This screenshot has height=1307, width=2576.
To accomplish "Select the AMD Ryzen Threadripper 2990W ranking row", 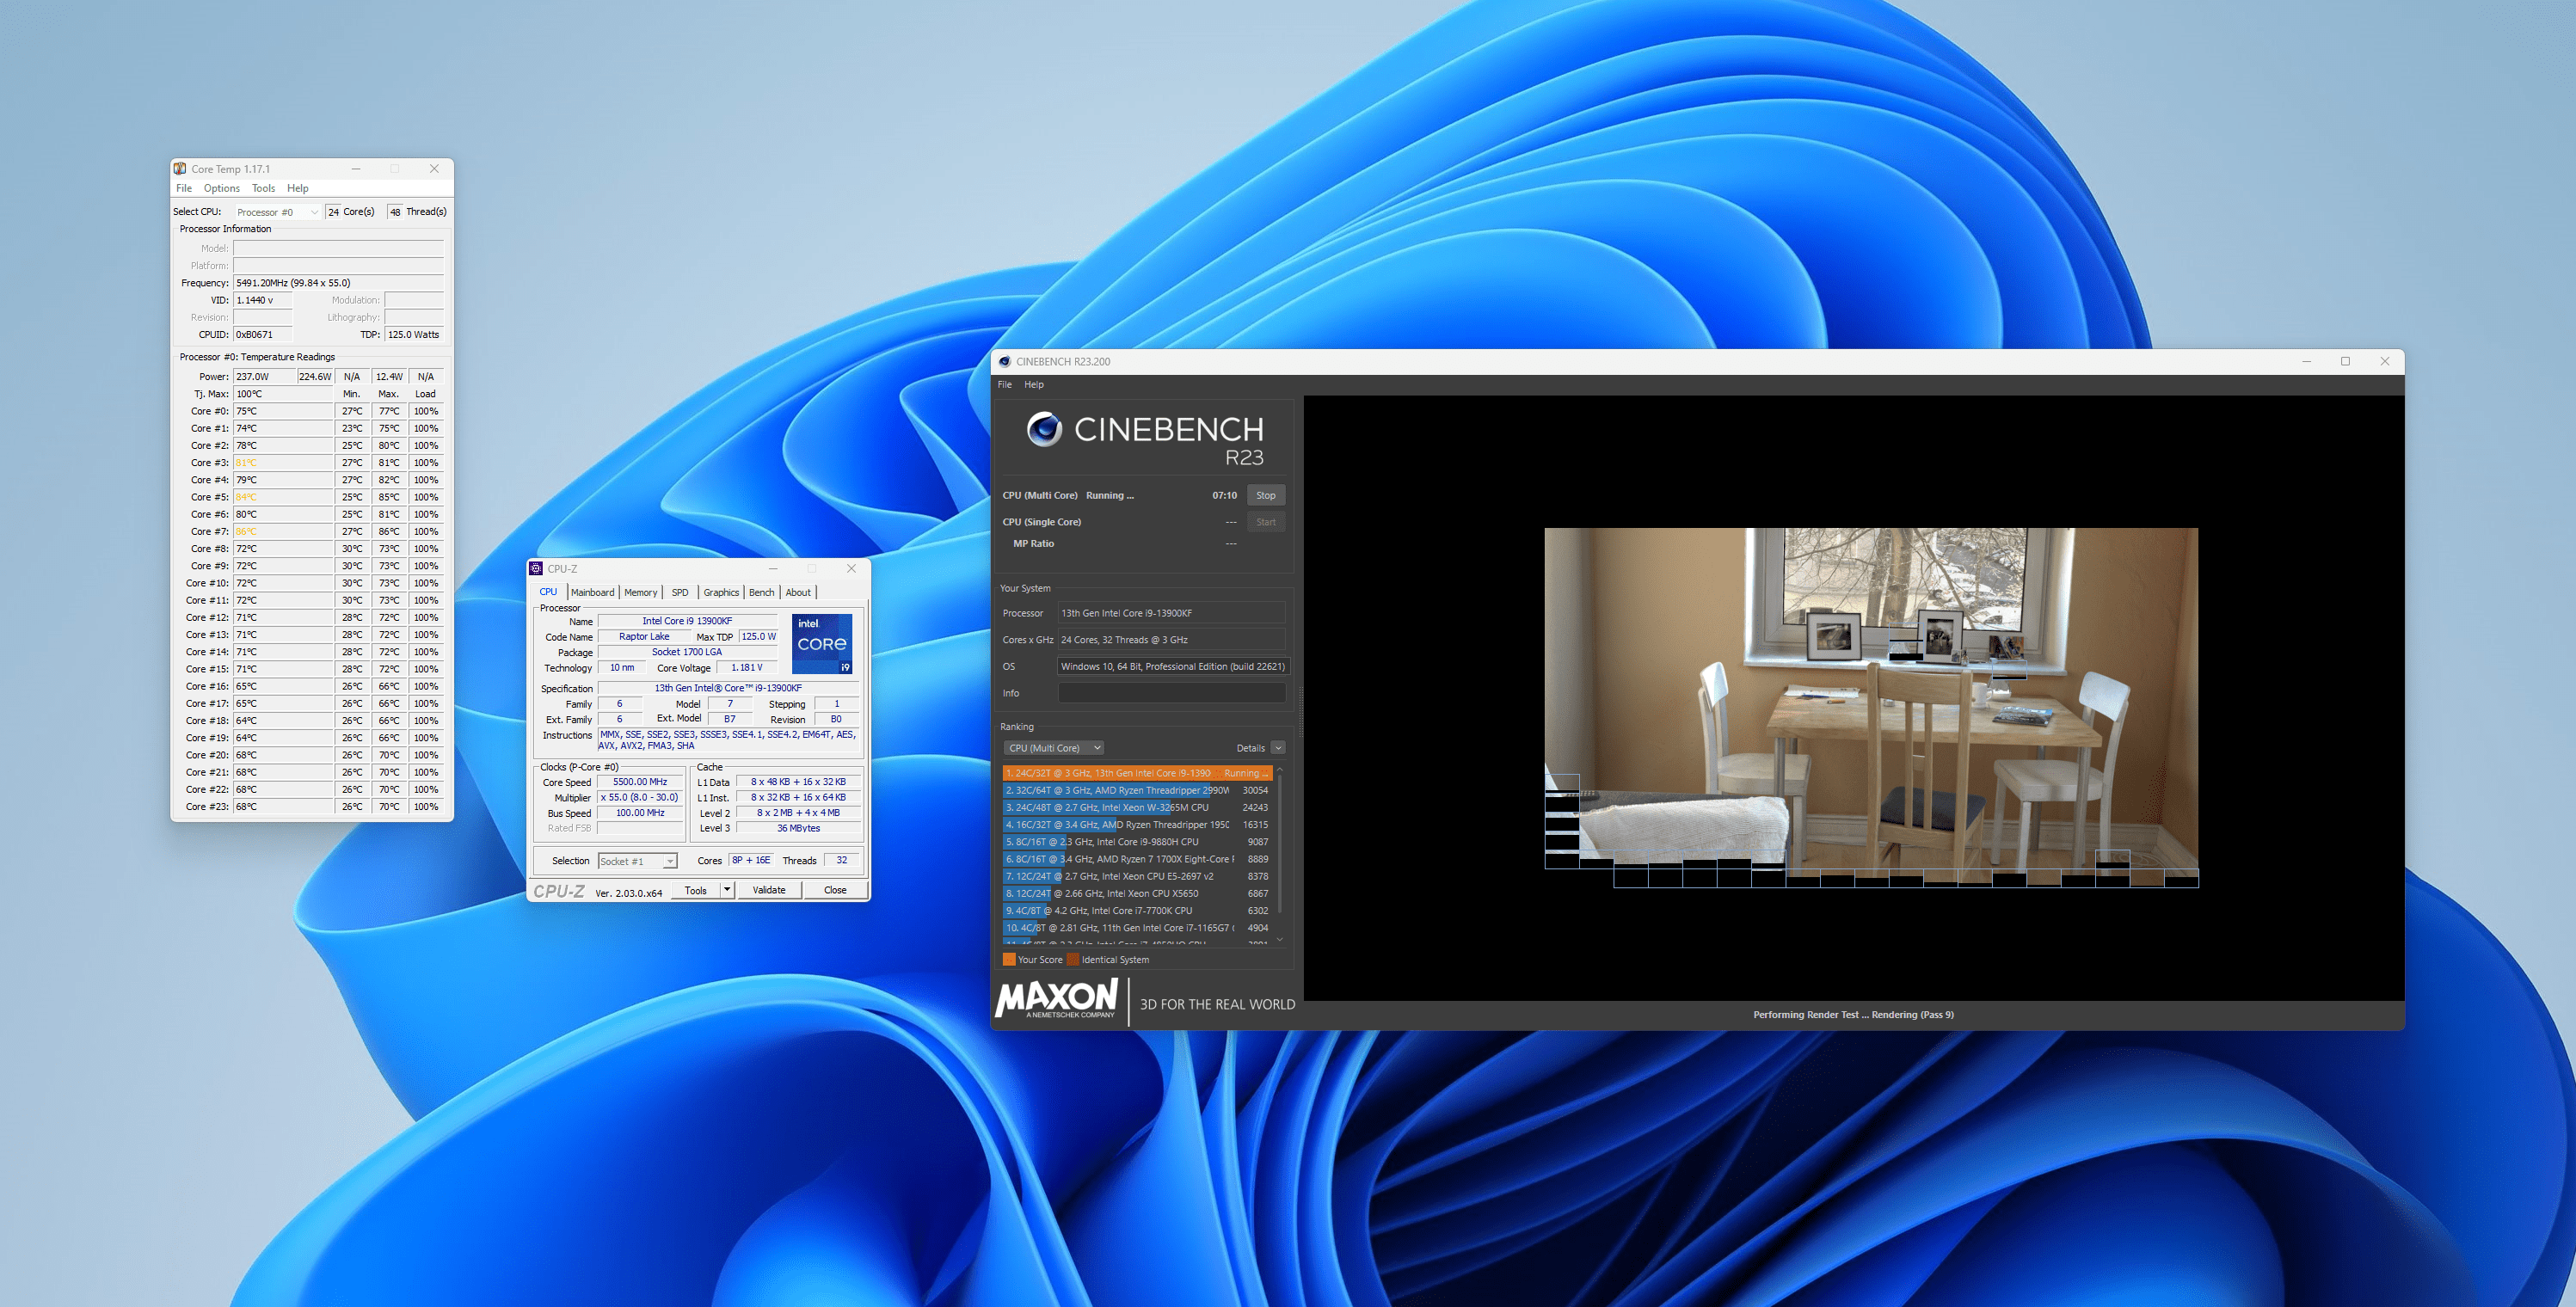I will coord(1137,790).
